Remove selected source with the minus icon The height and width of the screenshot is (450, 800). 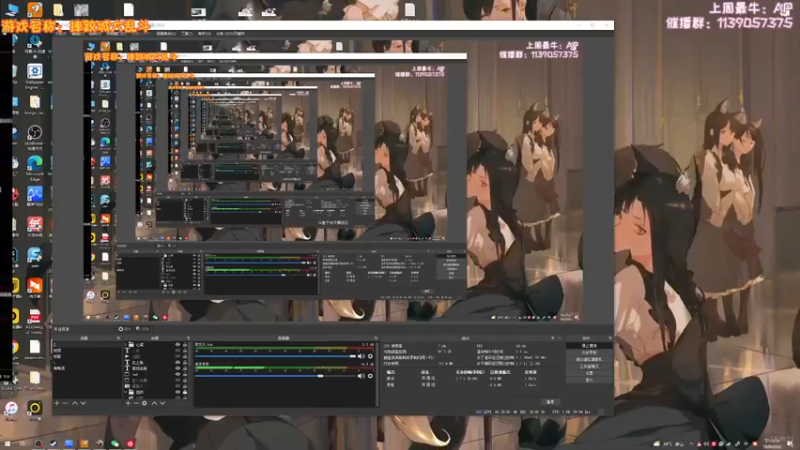point(136,403)
